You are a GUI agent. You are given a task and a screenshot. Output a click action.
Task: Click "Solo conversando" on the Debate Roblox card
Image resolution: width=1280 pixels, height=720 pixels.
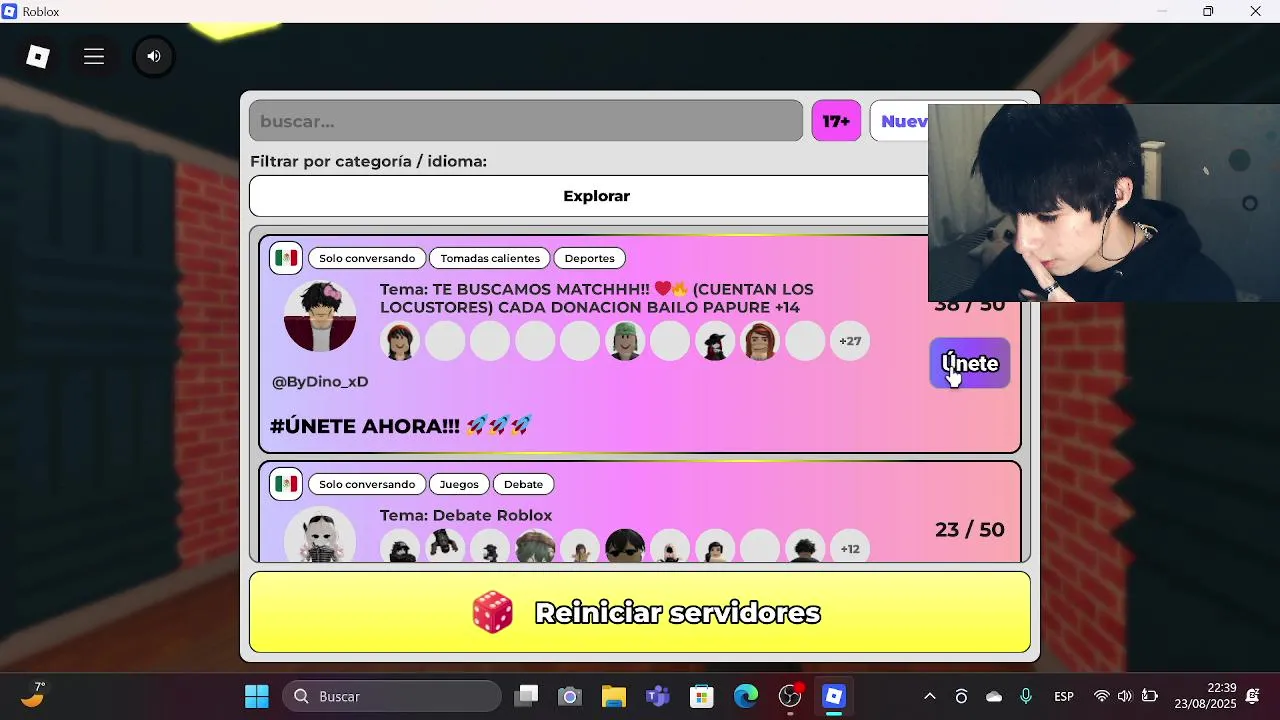point(367,484)
